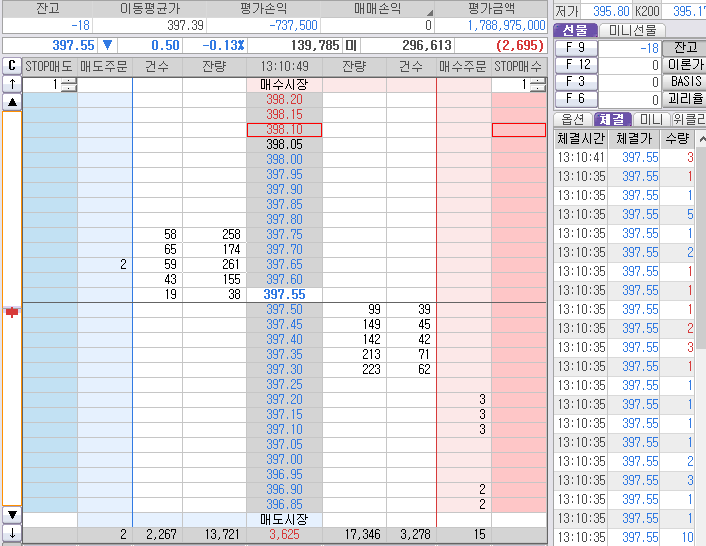Click the 397.00 price cell

click(x=284, y=460)
